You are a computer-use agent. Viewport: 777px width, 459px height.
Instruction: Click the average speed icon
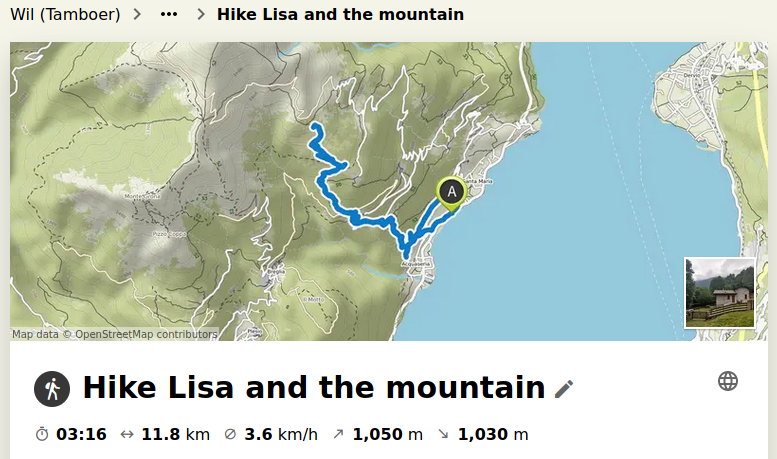[230, 434]
